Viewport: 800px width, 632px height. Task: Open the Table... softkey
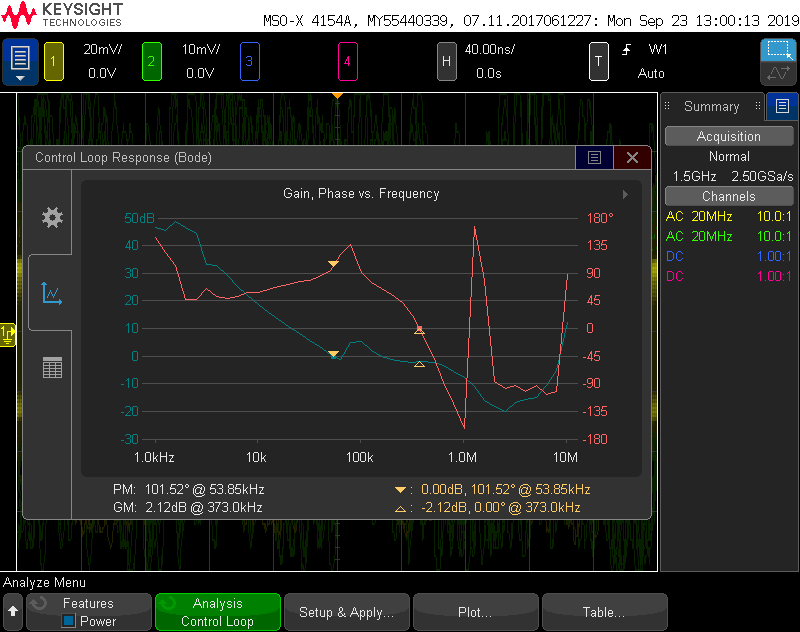click(x=605, y=612)
